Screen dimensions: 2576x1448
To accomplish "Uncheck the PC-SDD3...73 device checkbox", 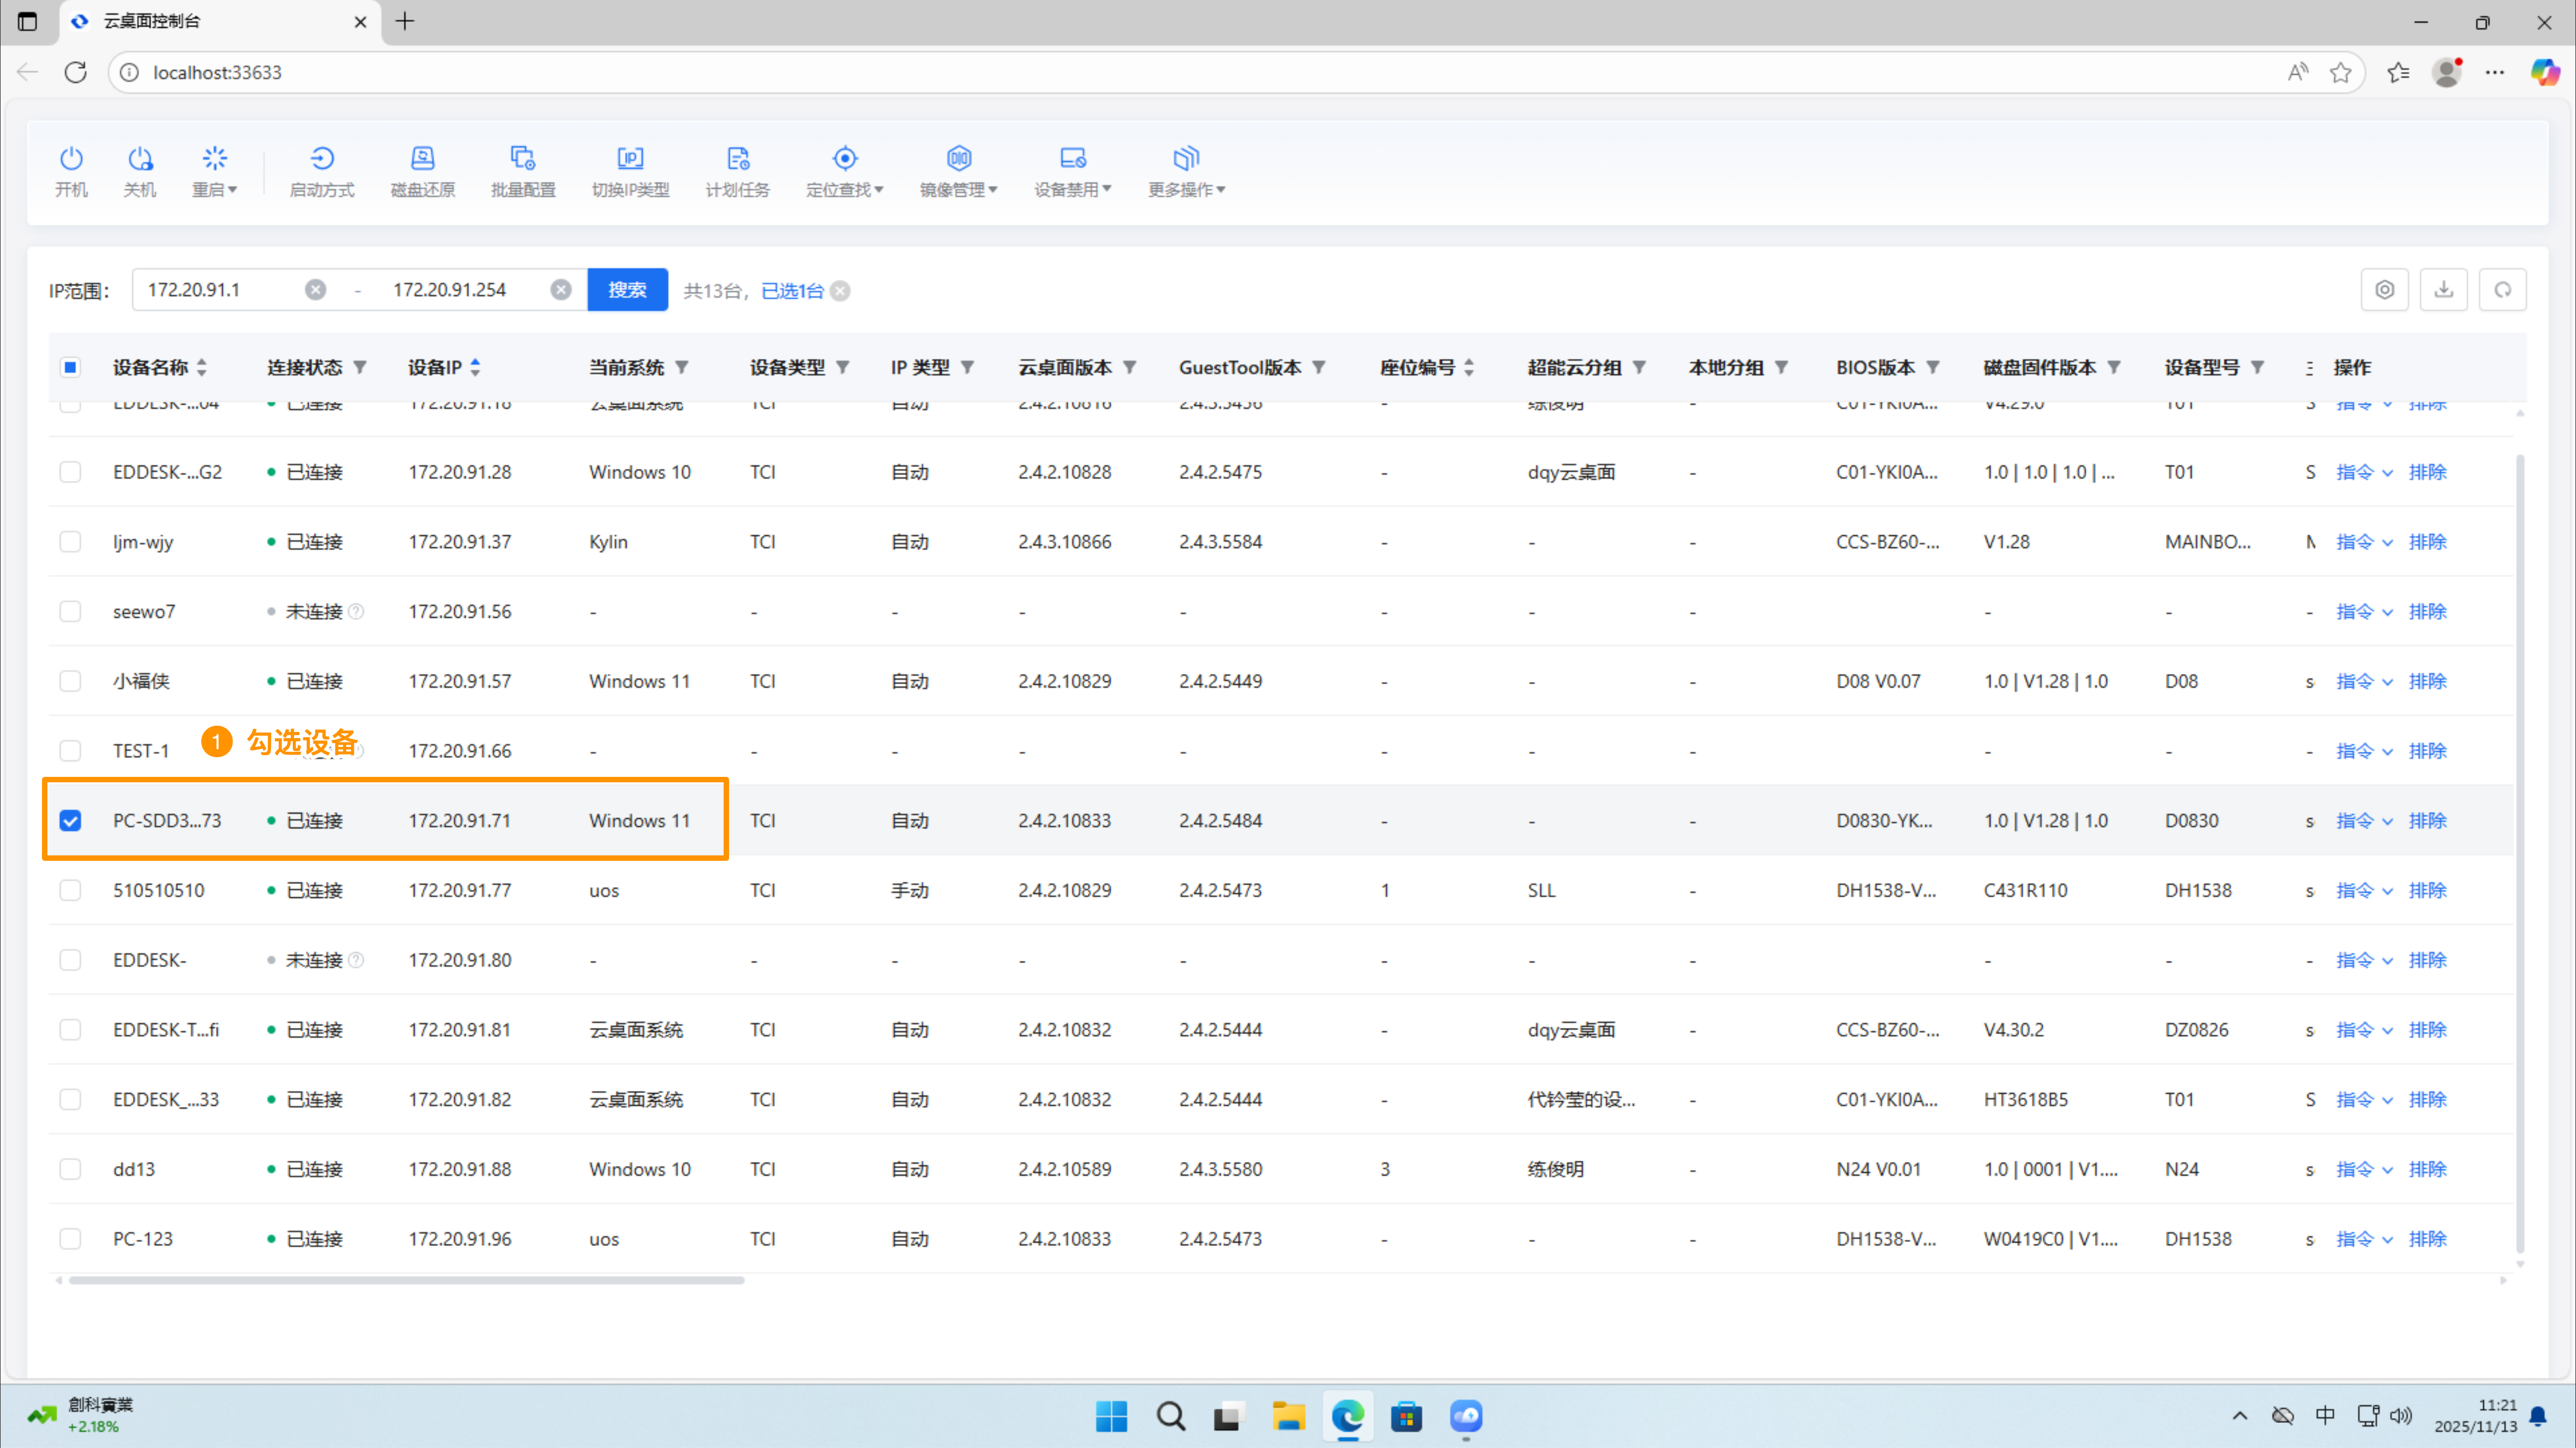I will click(x=70, y=821).
